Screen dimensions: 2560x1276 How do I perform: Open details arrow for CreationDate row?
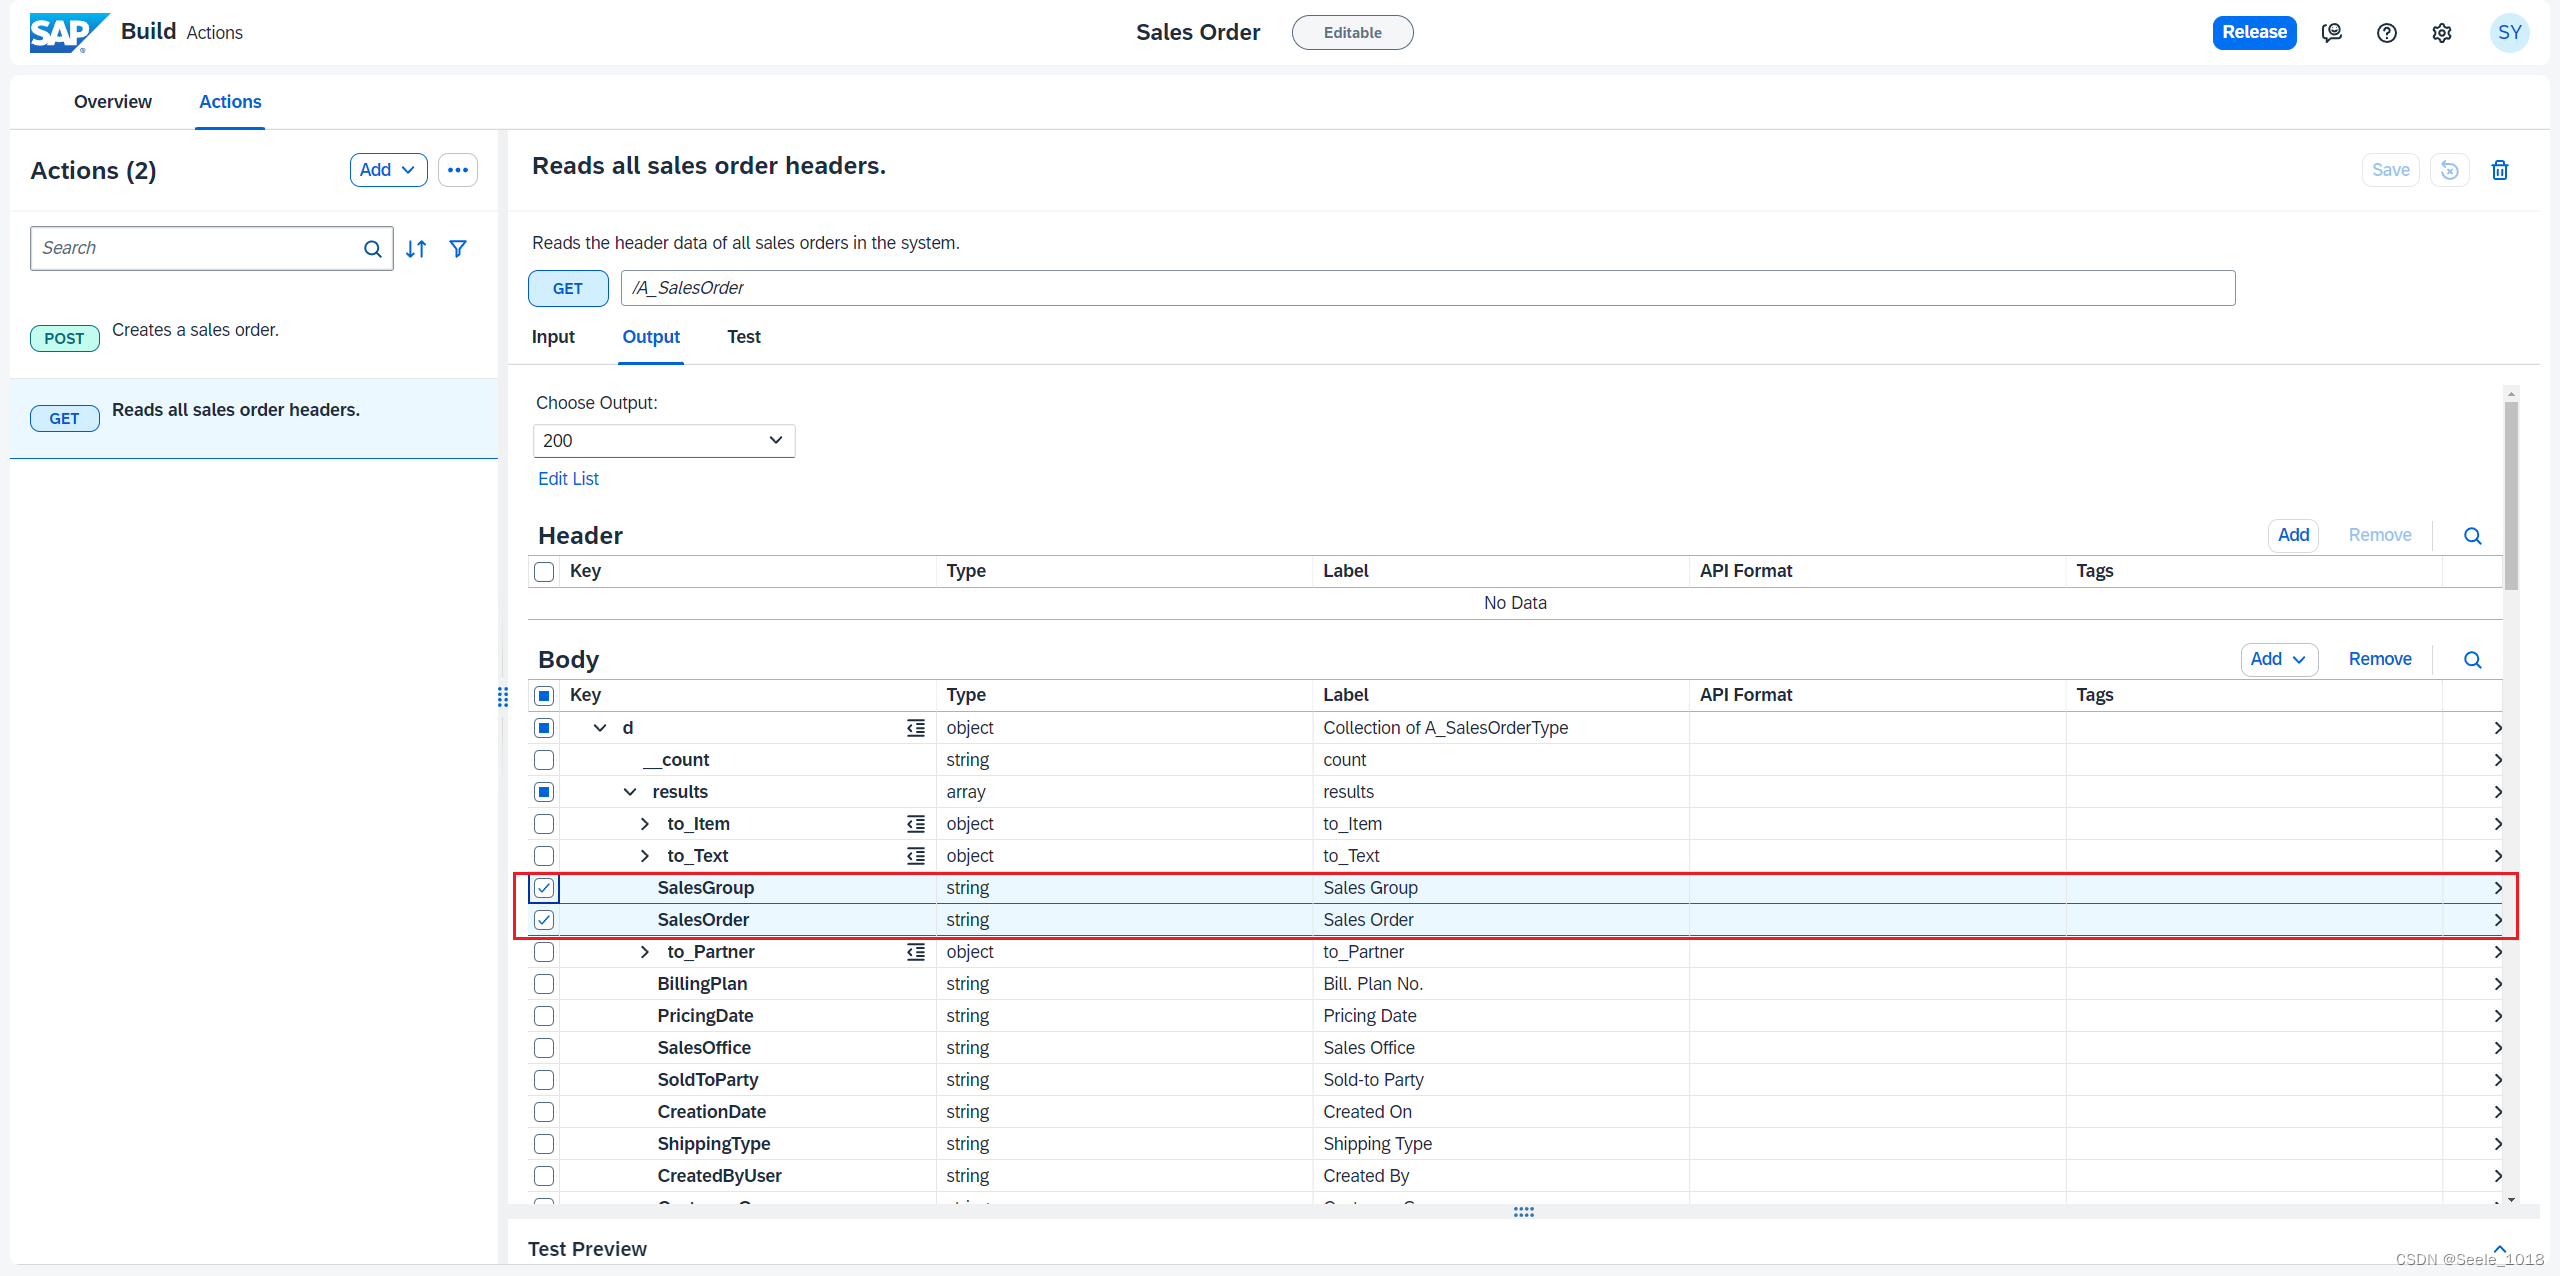[2497, 1112]
